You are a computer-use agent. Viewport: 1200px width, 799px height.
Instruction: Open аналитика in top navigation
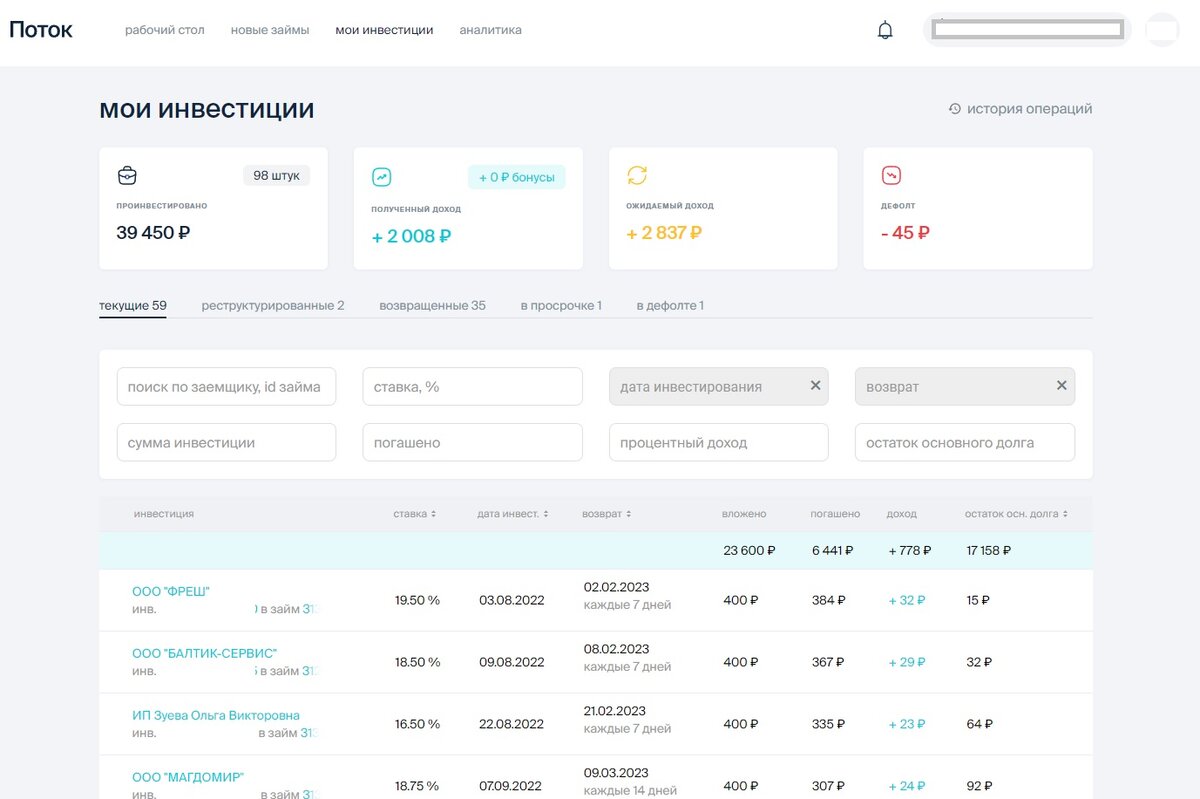tap(490, 30)
